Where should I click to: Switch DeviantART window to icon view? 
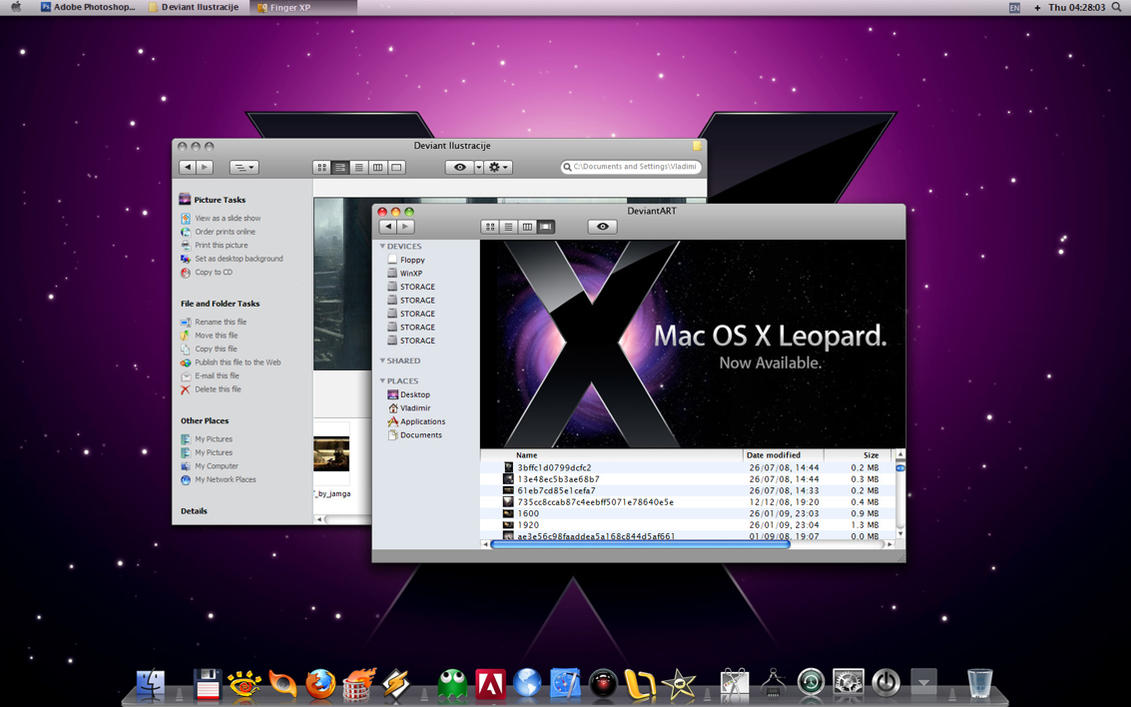pyautogui.click(x=490, y=227)
